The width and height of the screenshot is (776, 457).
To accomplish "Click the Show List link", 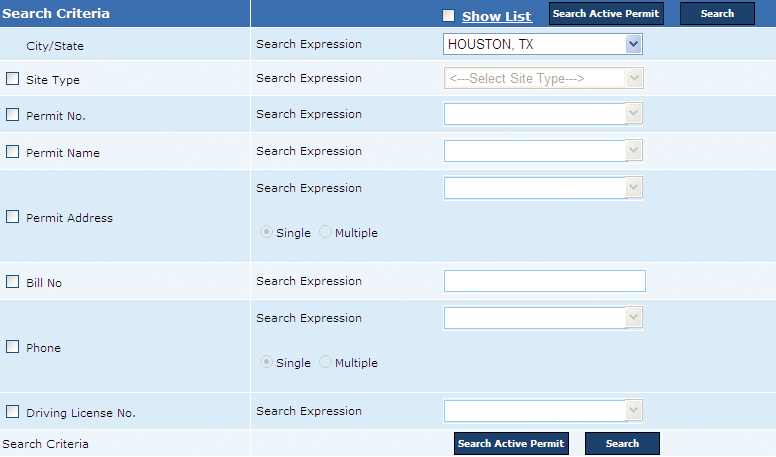I will [x=496, y=17].
